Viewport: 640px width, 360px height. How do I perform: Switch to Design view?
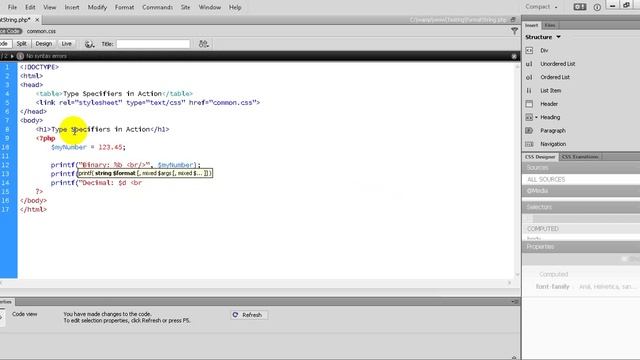click(x=44, y=44)
